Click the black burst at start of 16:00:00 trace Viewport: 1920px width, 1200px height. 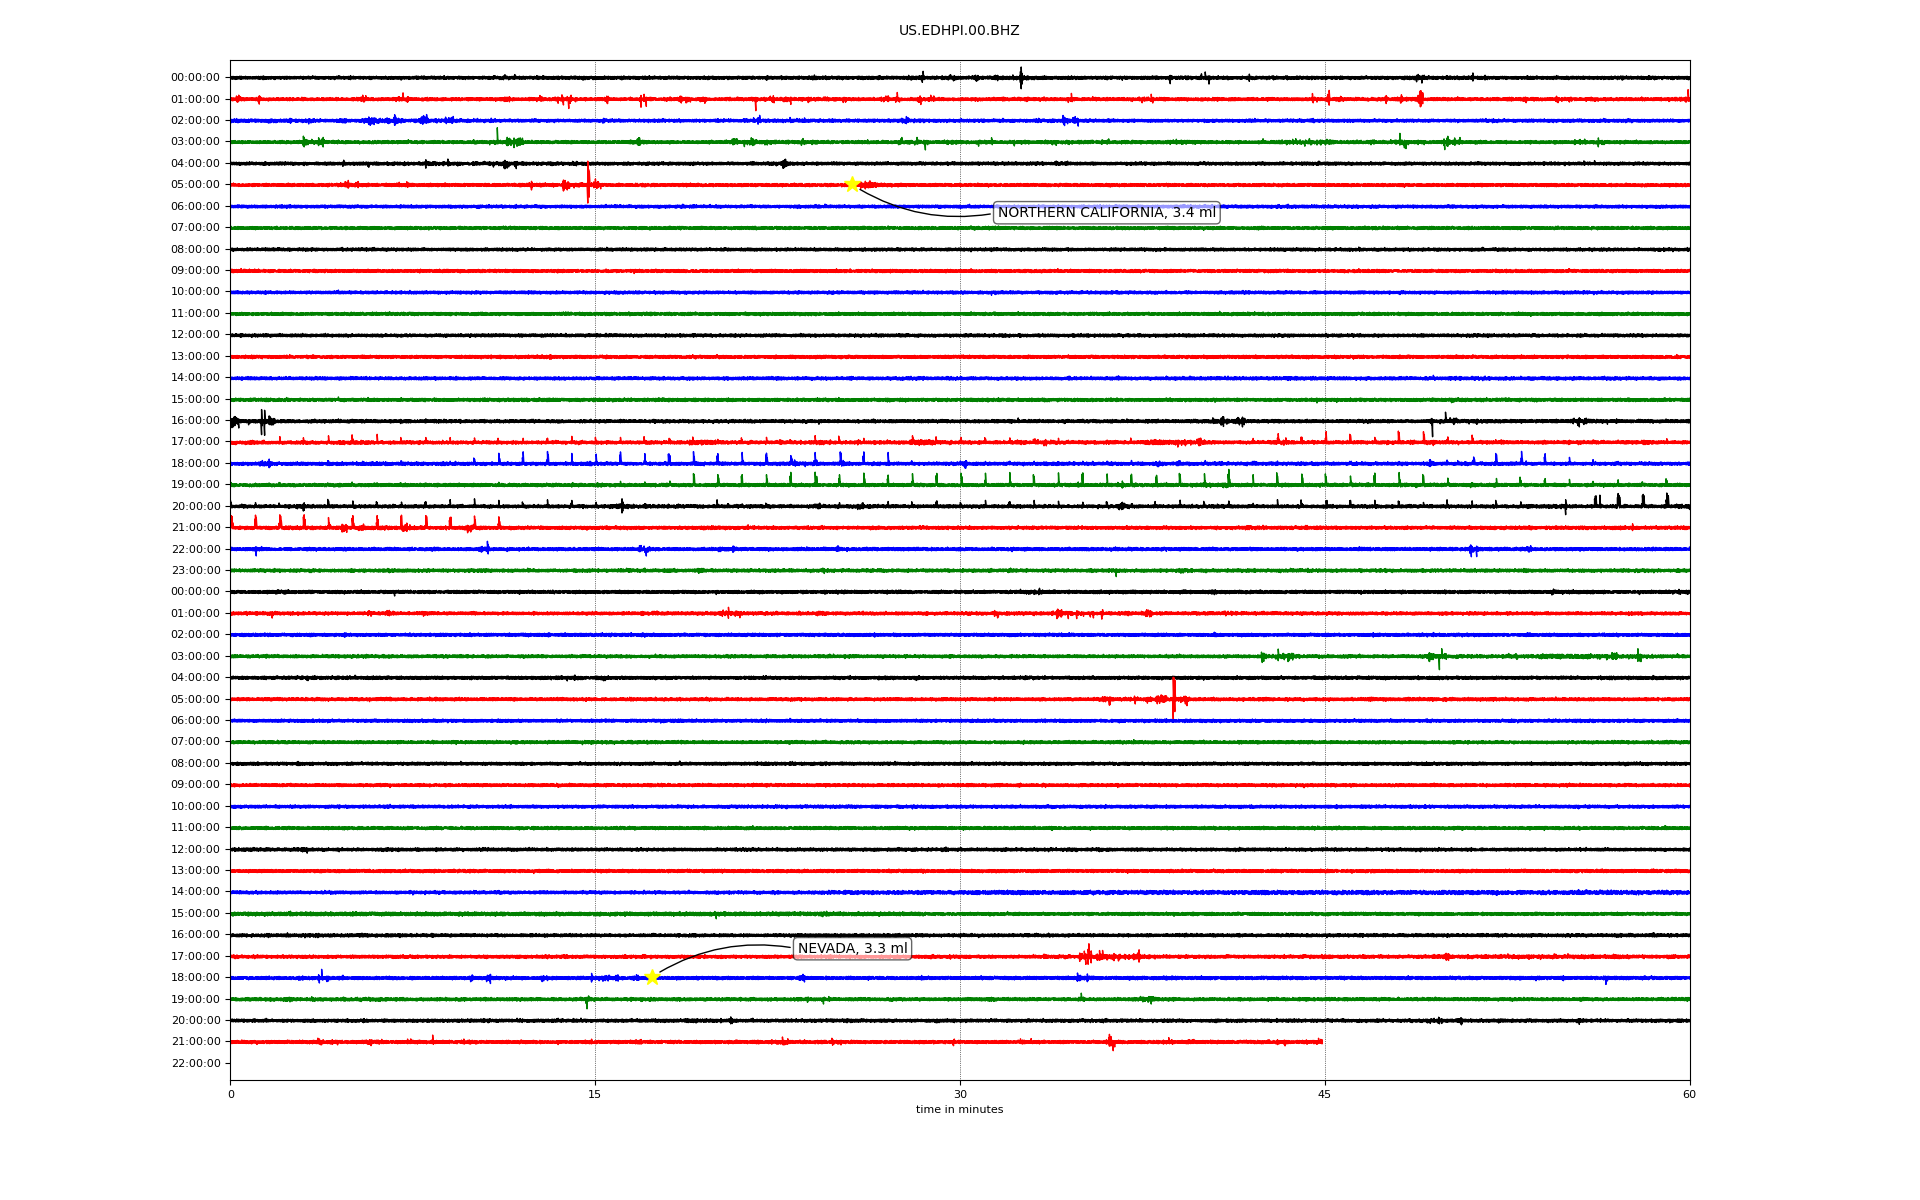tap(262, 421)
